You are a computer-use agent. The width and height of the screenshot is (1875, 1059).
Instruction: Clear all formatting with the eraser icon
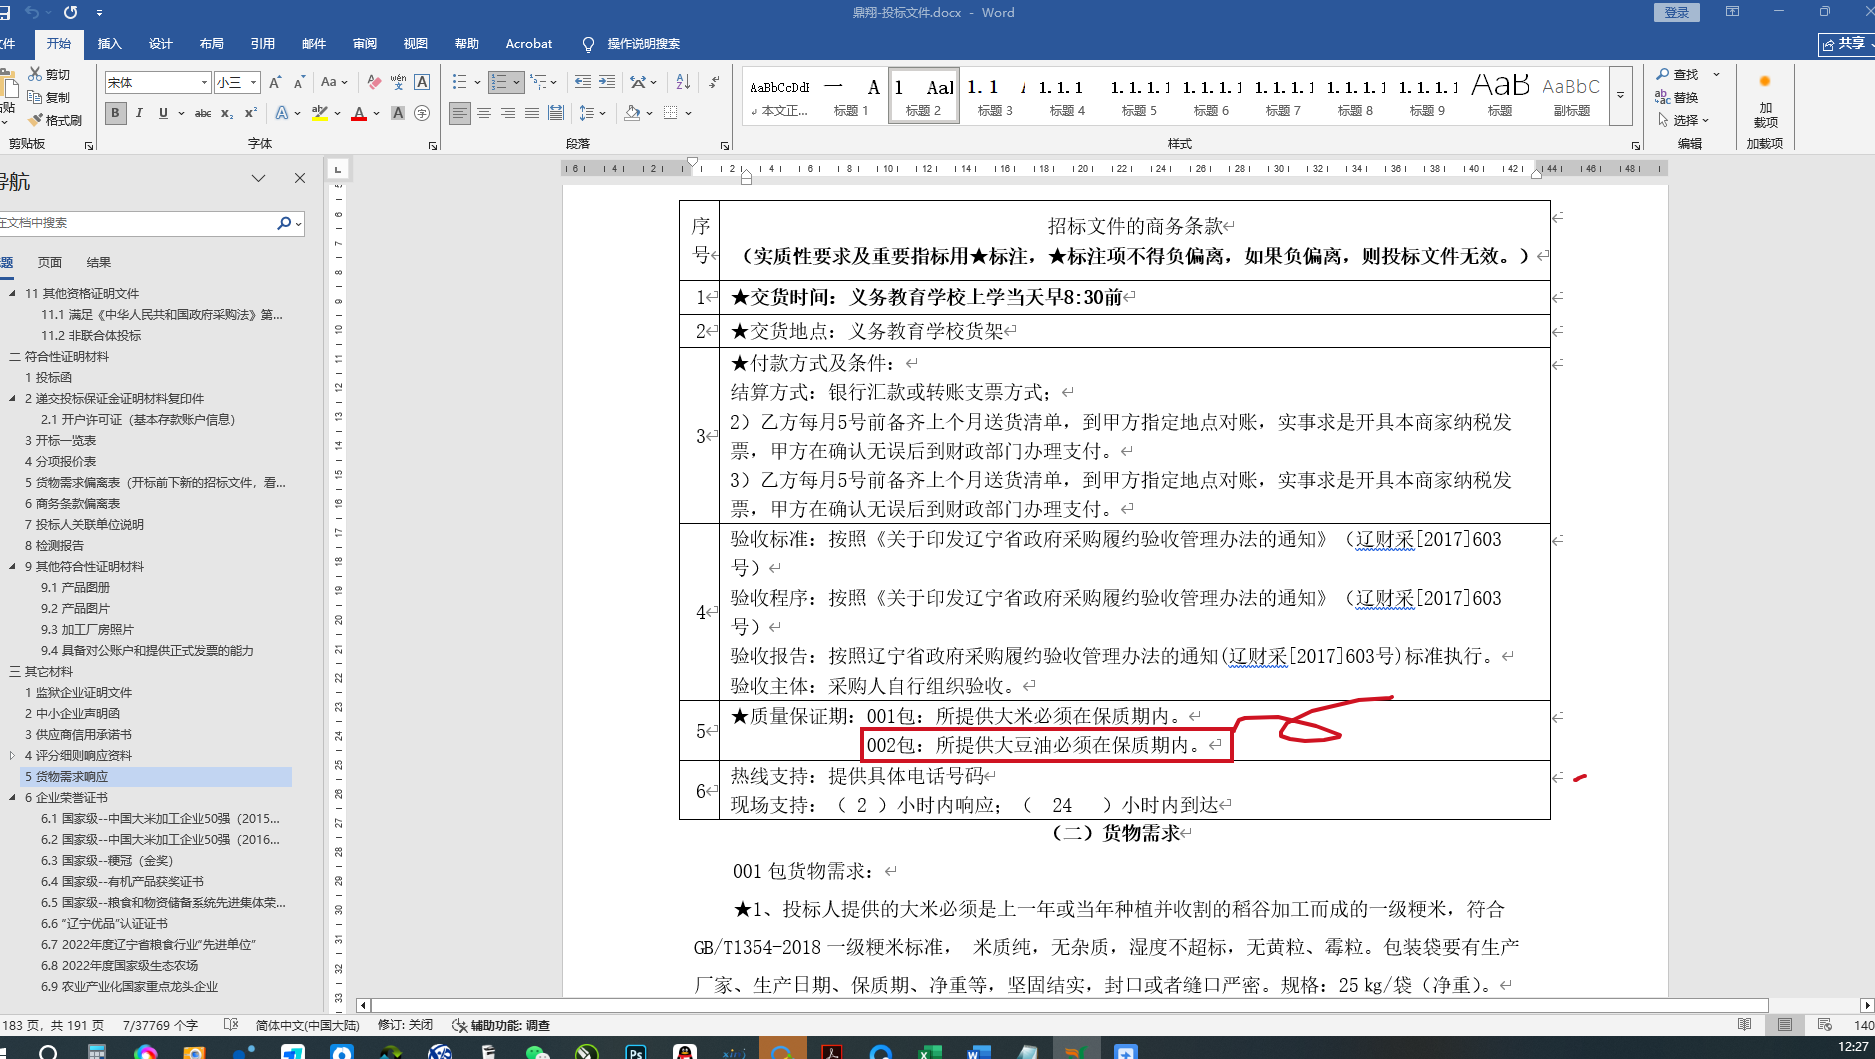374,82
